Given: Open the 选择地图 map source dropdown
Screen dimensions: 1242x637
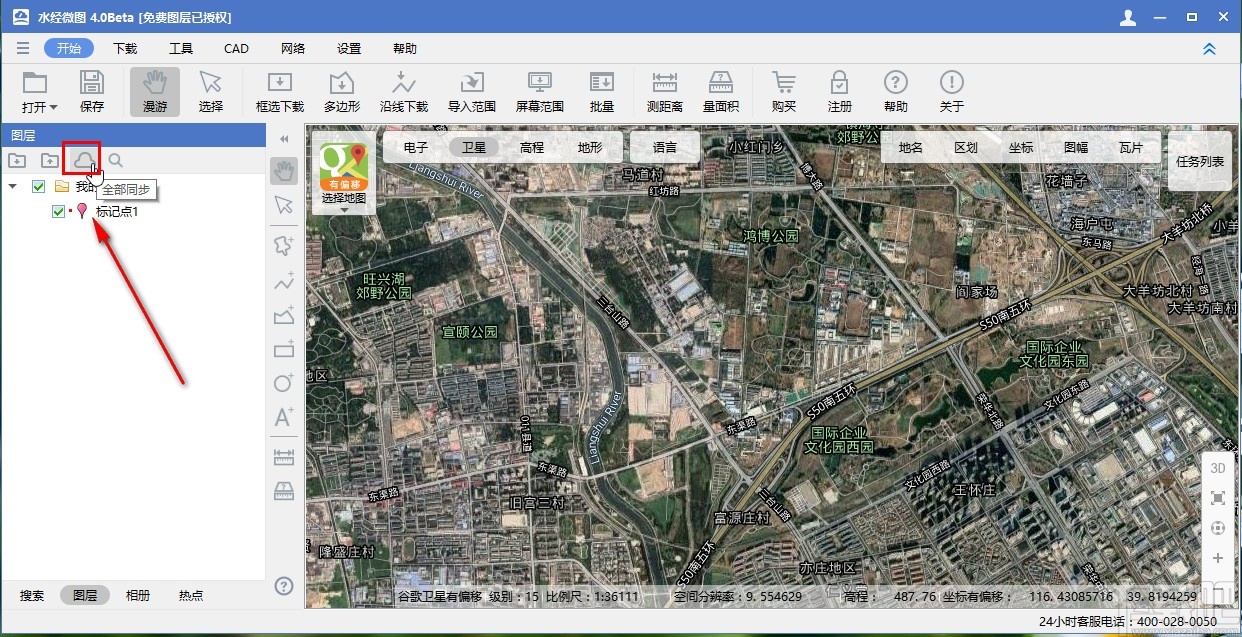Looking at the screenshot, I should (x=343, y=209).
